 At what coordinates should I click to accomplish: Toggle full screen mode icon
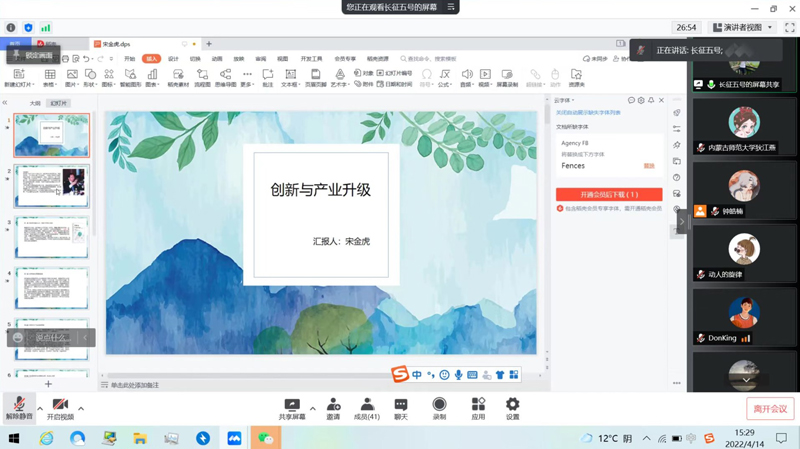789,28
